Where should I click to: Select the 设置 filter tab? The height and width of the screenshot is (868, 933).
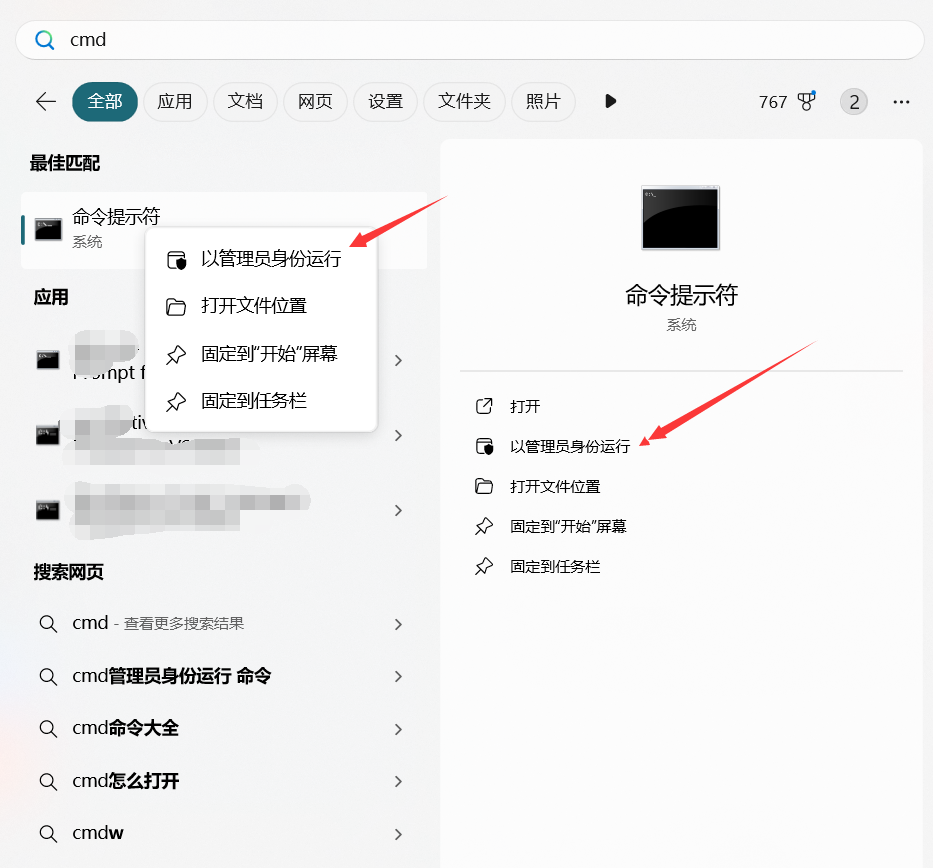[x=386, y=102]
